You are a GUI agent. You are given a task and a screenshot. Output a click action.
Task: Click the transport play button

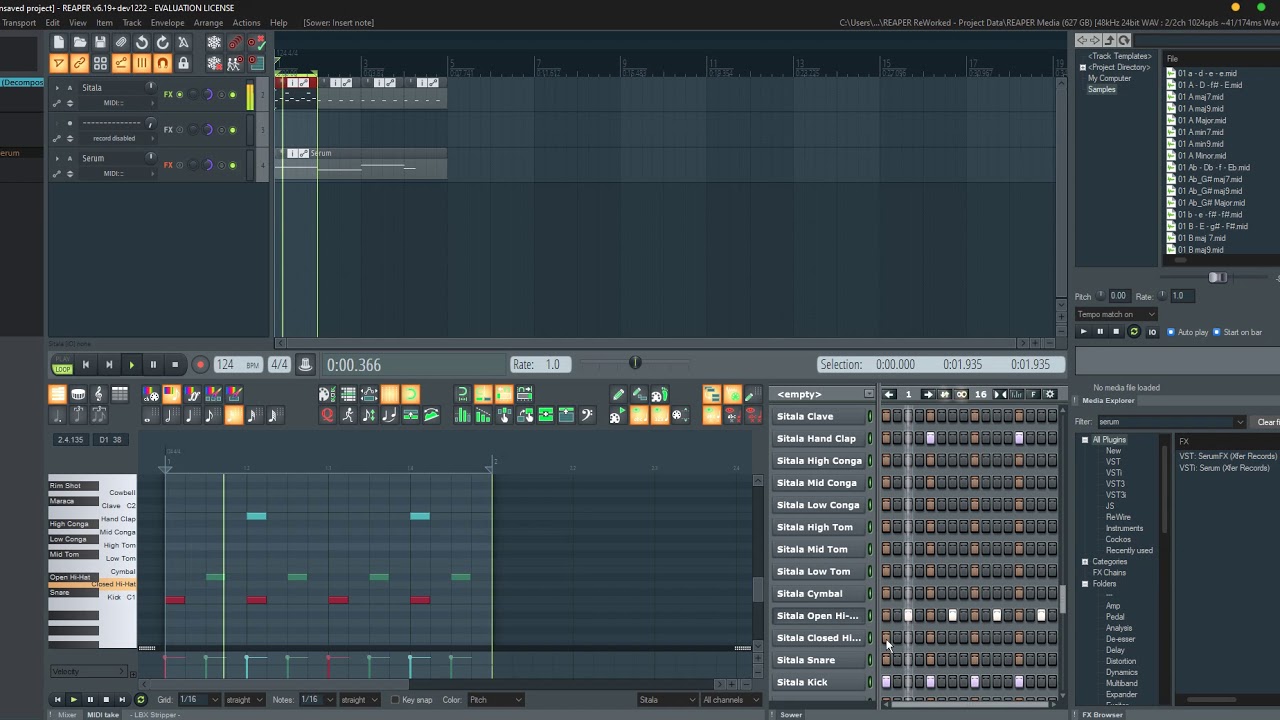point(131,365)
